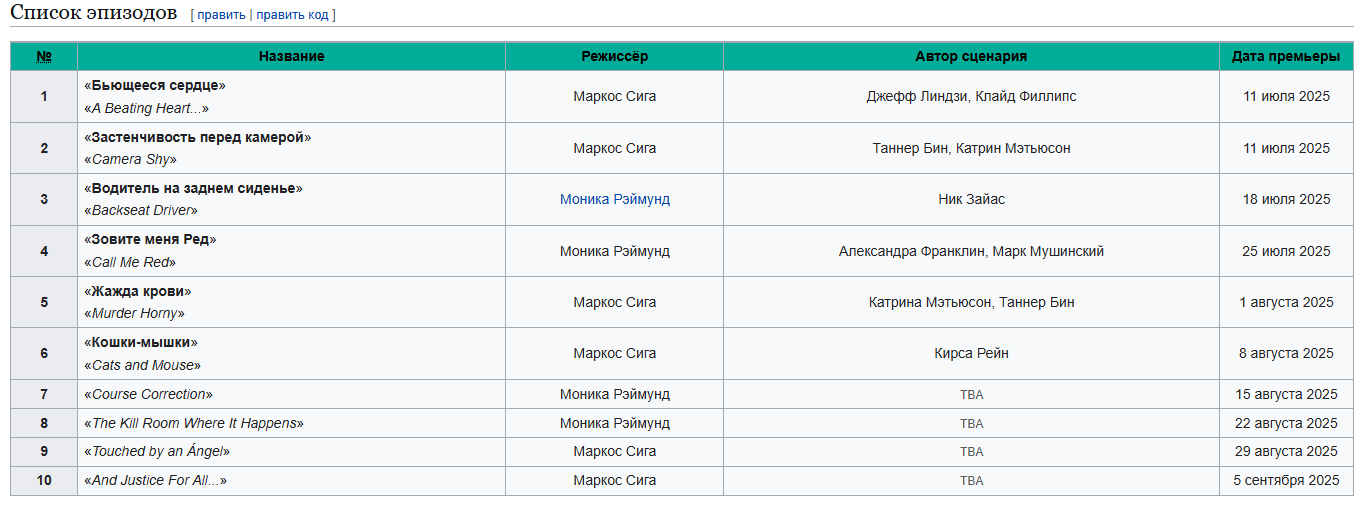Click the "Автор сценария" column header
Screen dimensions: 1354x512
(971, 56)
